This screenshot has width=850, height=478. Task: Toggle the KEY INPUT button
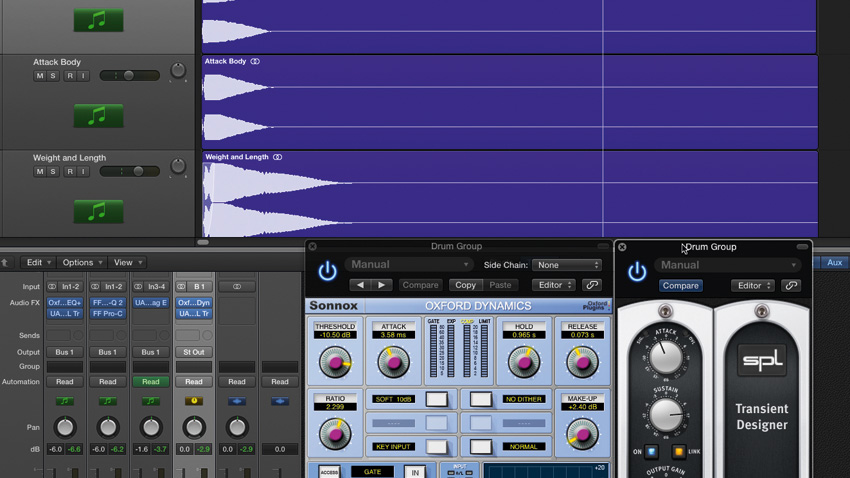pos(436,447)
